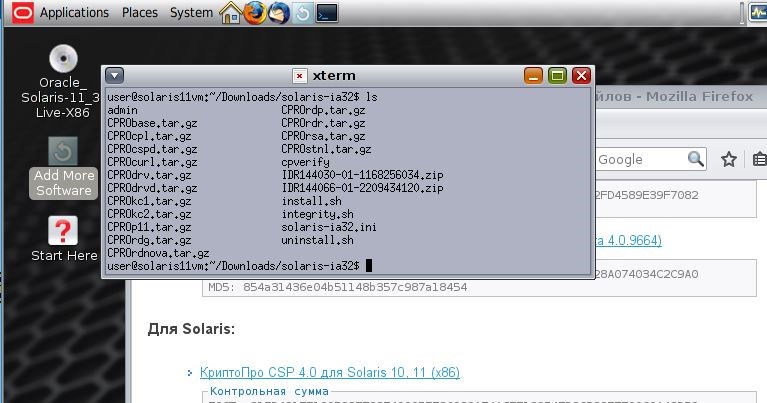The width and height of the screenshot is (767, 403).
Task: Click CPROdrvd.tar.gz in the xterm listing
Action: [152, 188]
